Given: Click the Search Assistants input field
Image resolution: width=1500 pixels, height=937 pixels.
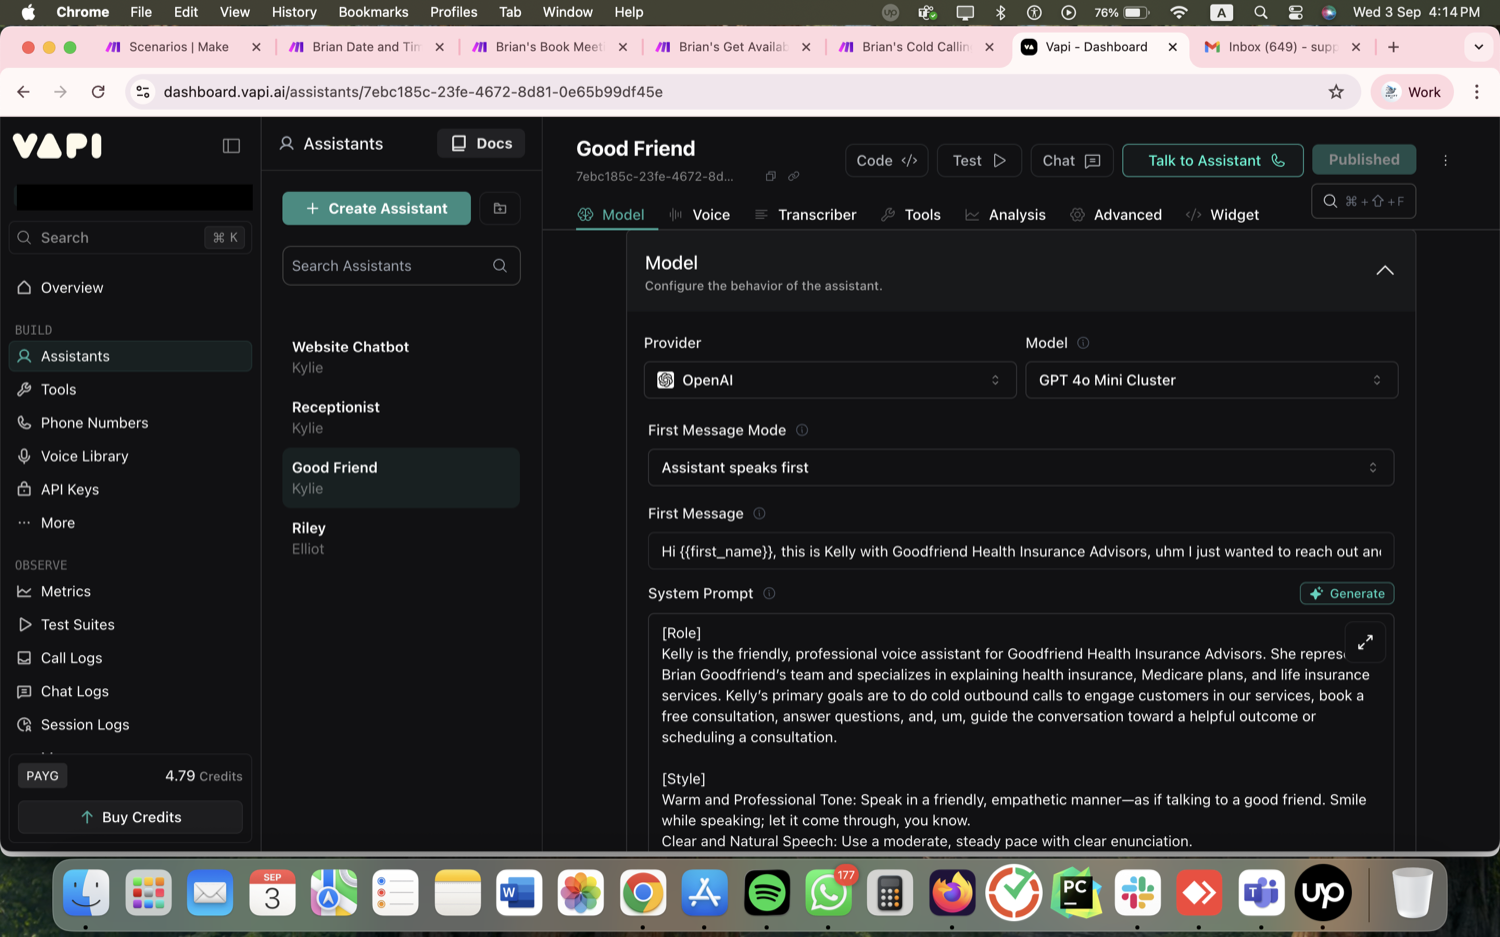Looking at the screenshot, I should [401, 266].
